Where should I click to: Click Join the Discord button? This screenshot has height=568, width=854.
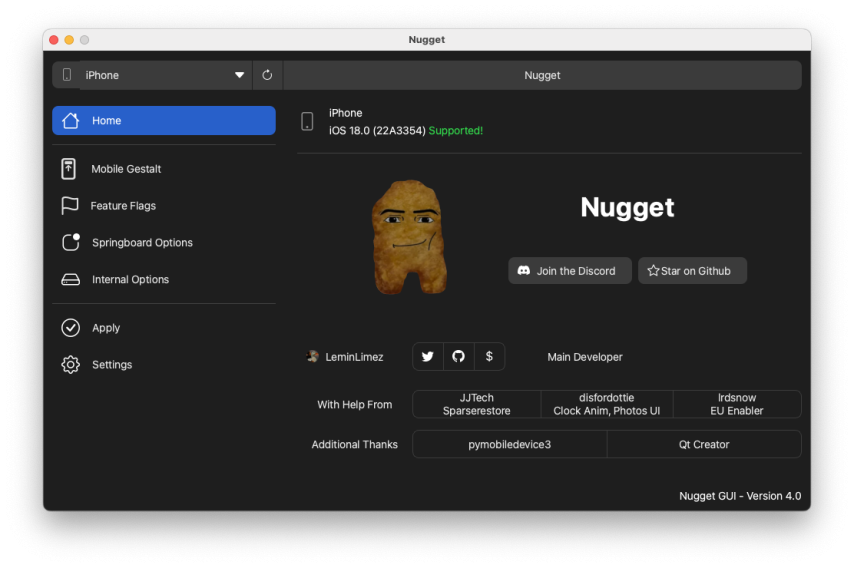570,271
